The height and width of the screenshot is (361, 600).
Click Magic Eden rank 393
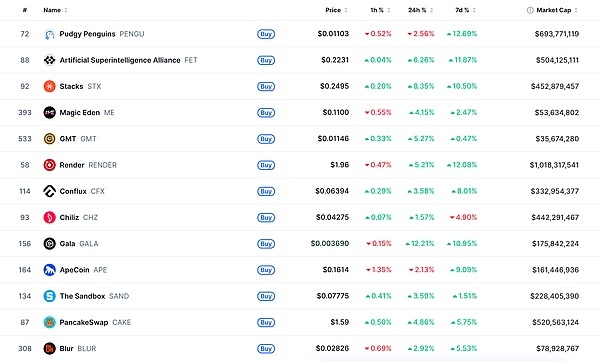point(25,113)
